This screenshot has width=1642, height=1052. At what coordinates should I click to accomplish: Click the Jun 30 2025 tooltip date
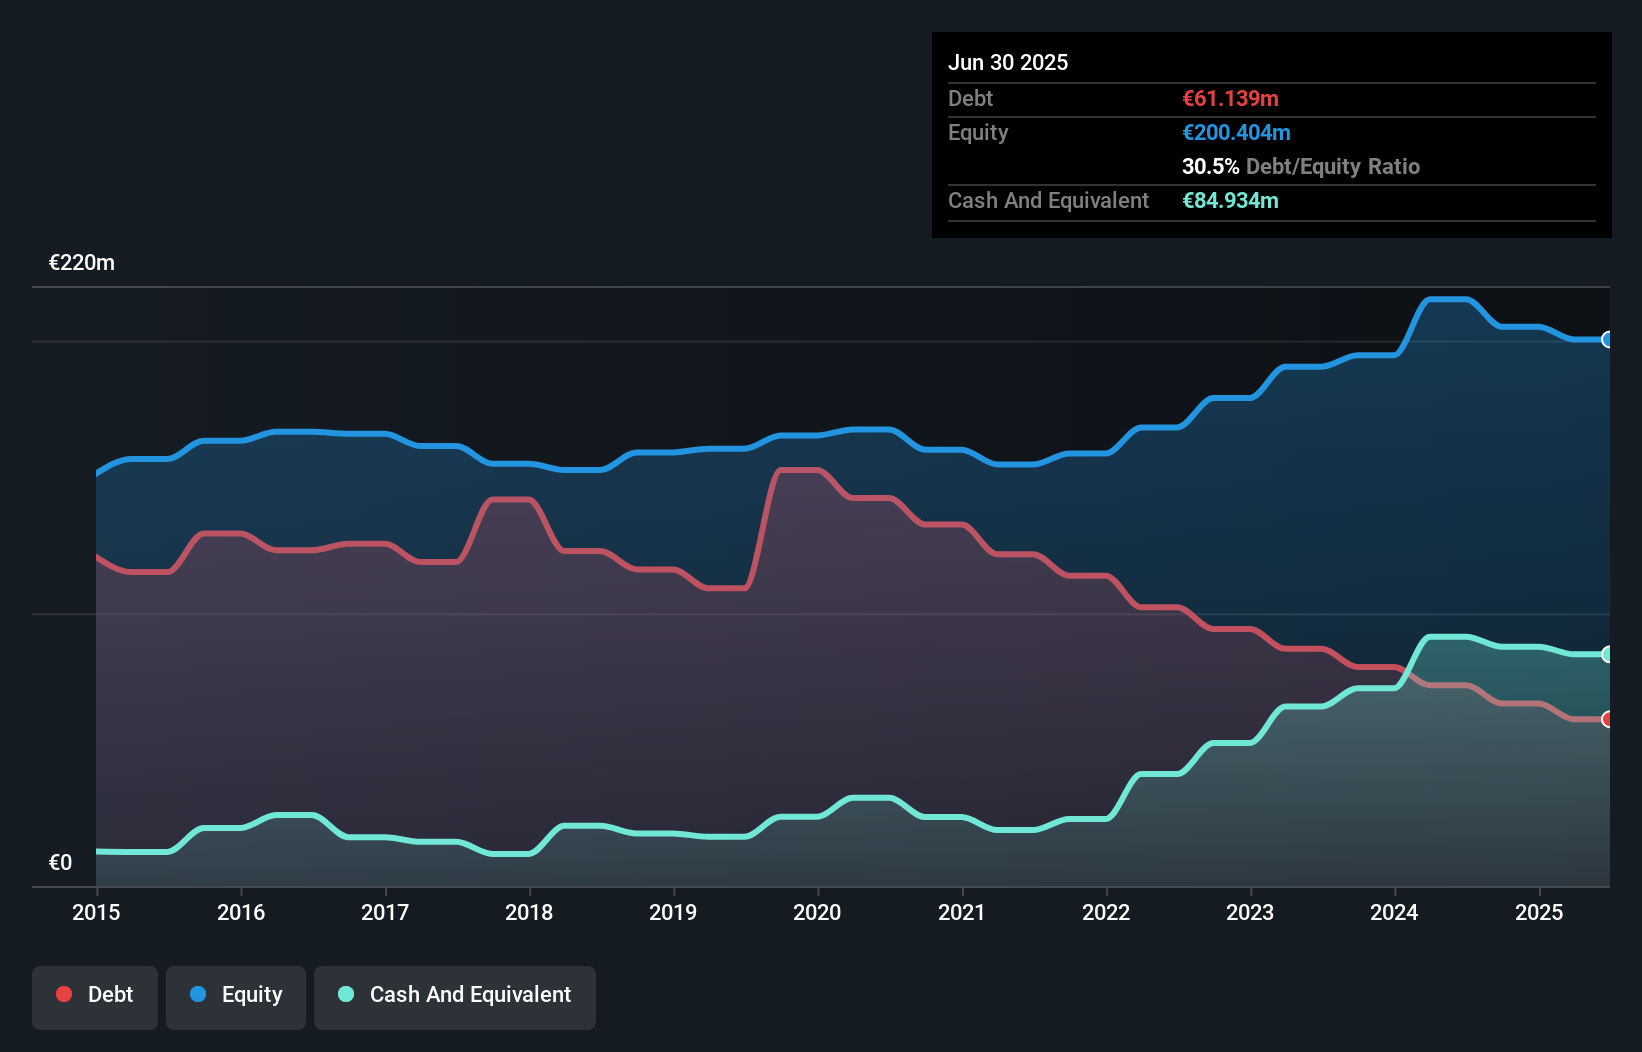[x=1008, y=62]
